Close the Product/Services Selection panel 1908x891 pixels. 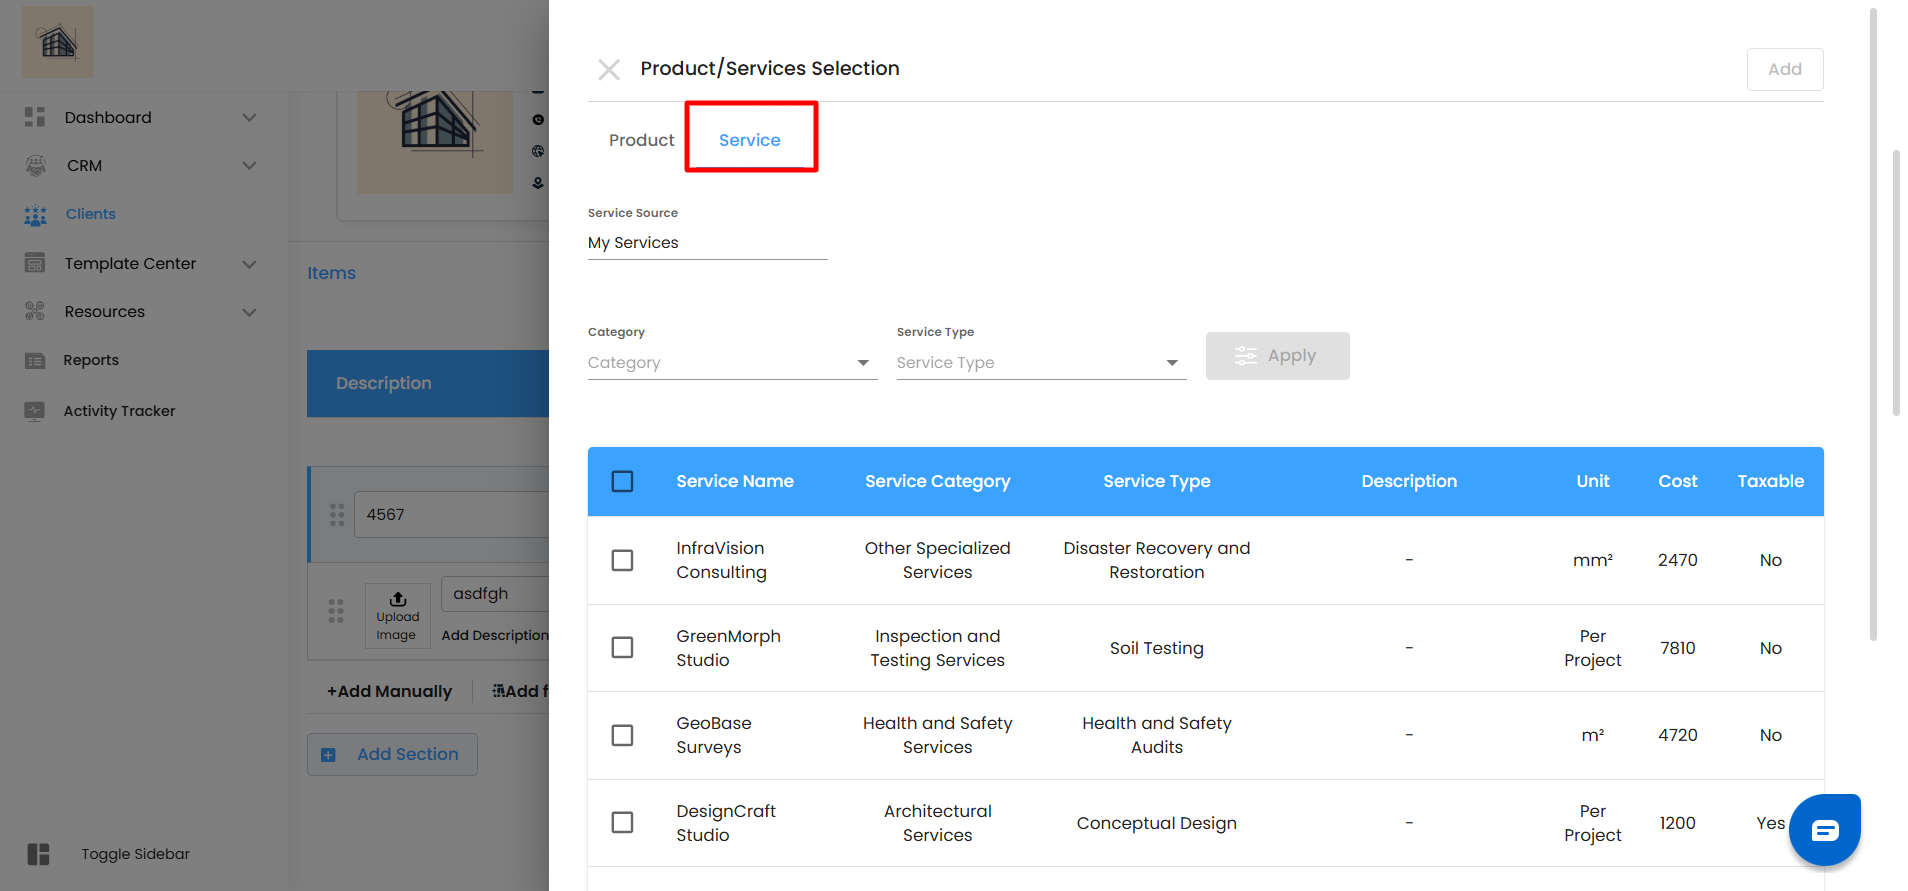(x=609, y=69)
